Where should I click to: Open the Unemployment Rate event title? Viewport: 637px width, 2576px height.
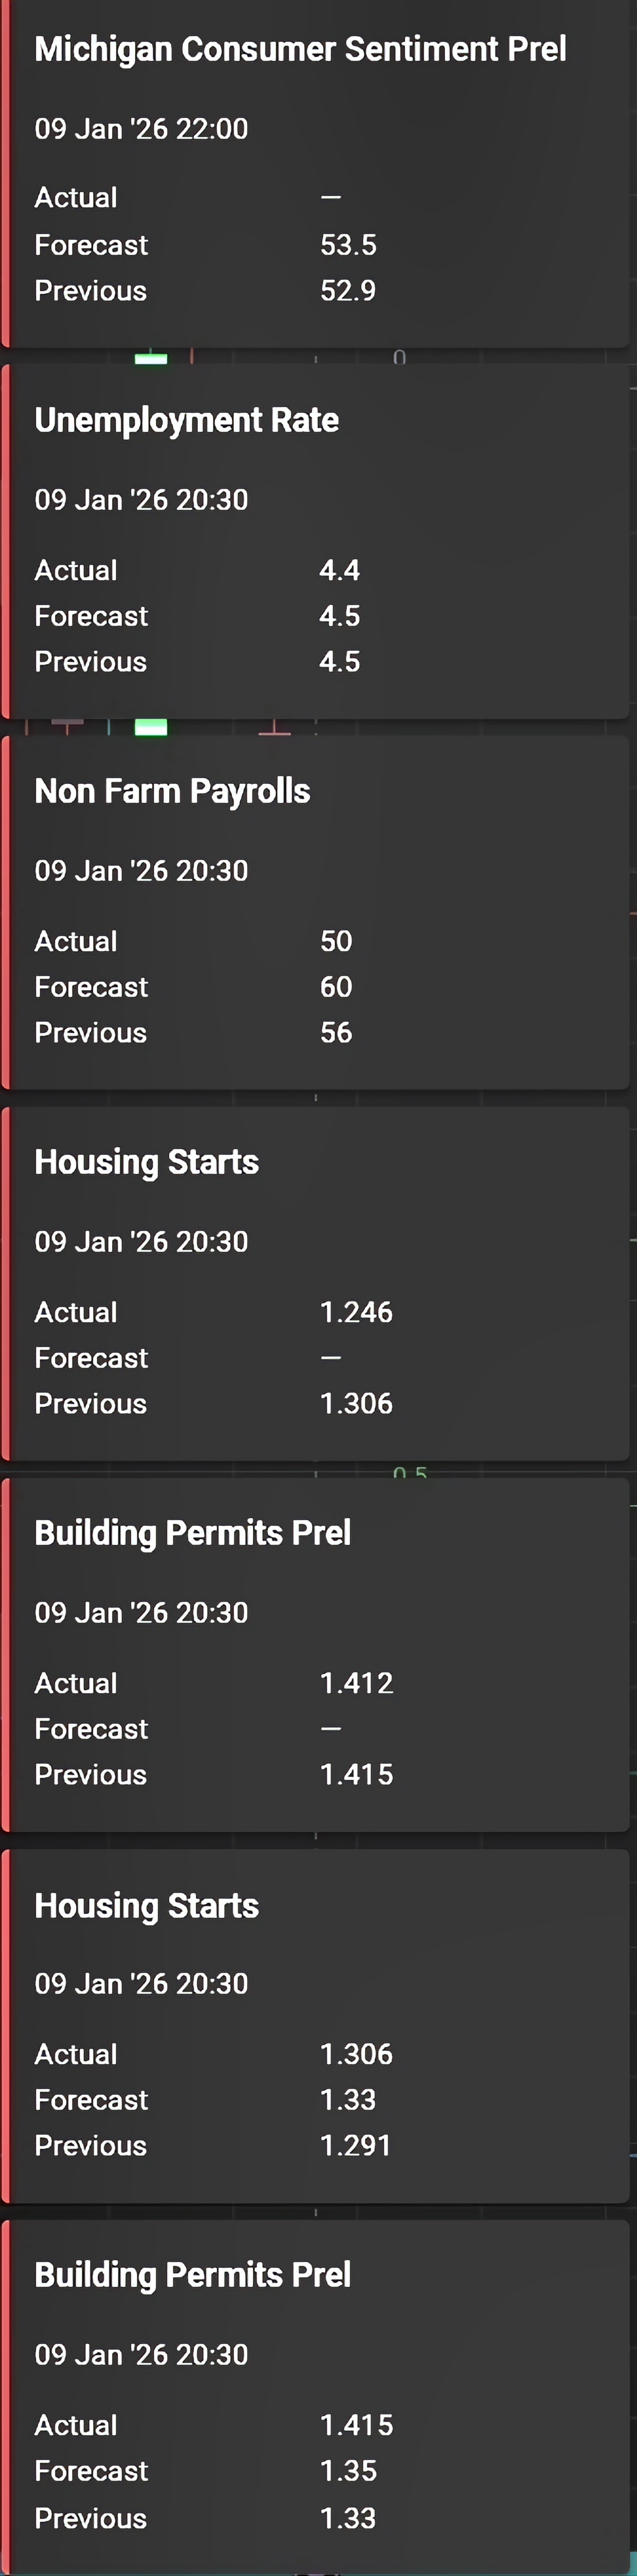(x=186, y=420)
